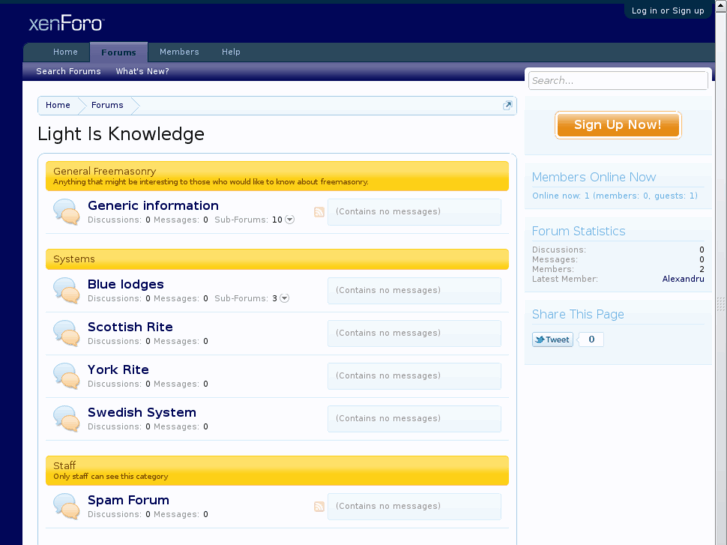This screenshot has height=545, width=727.
Task: Open the Search Forums link
Action: coord(68,71)
